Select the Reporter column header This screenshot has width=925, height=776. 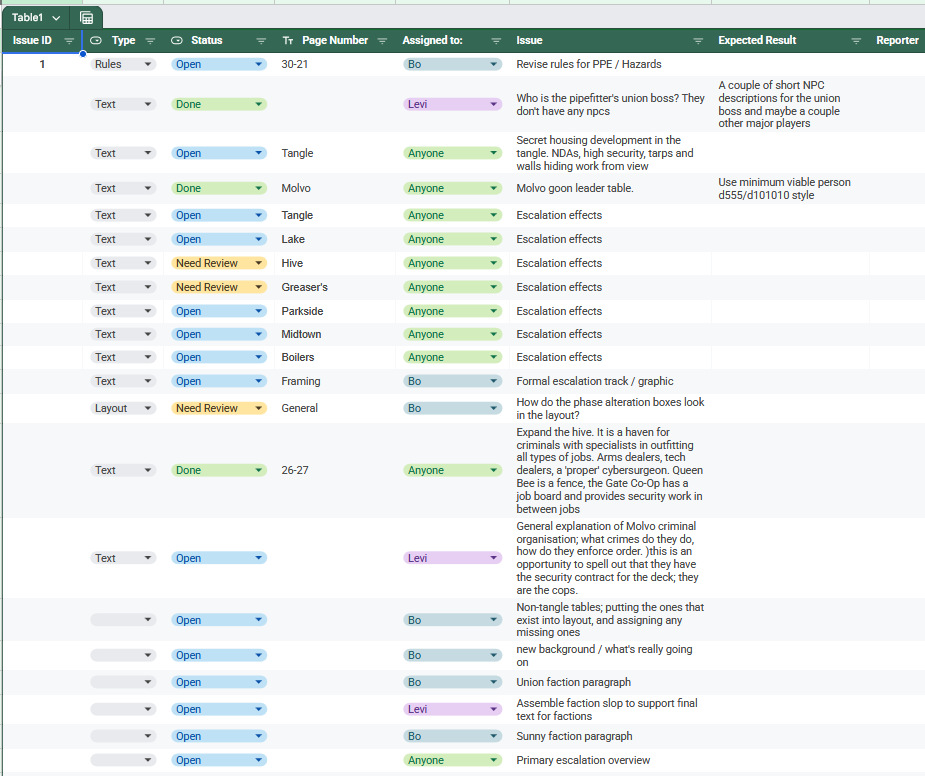click(x=896, y=41)
